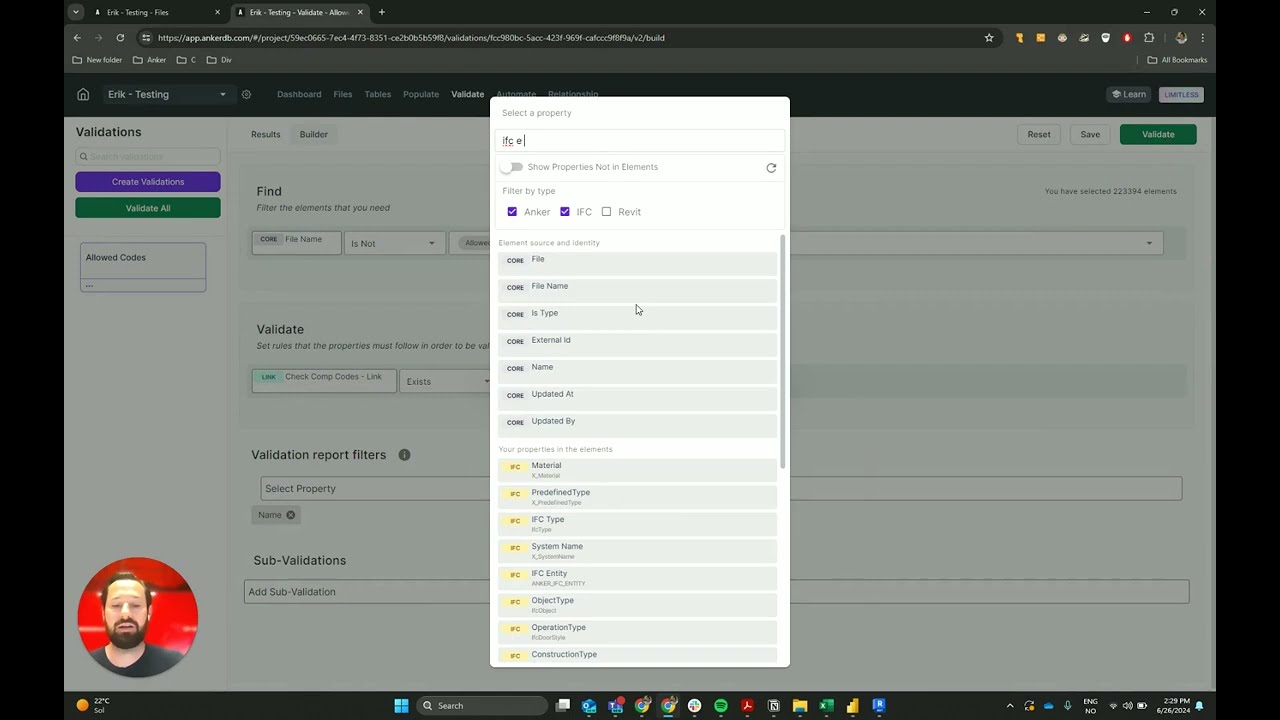The width and height of the screenshot is (1280, 720).
Task: Go to the Validate nav item
Action: [467, 95]
